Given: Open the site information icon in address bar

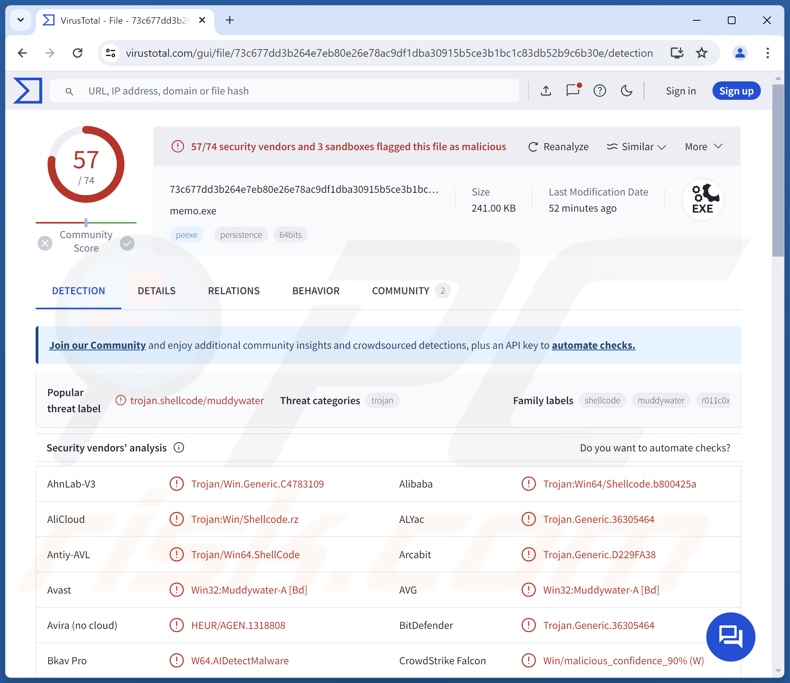Looking at the screenshot, I should (x=110, y=53).
